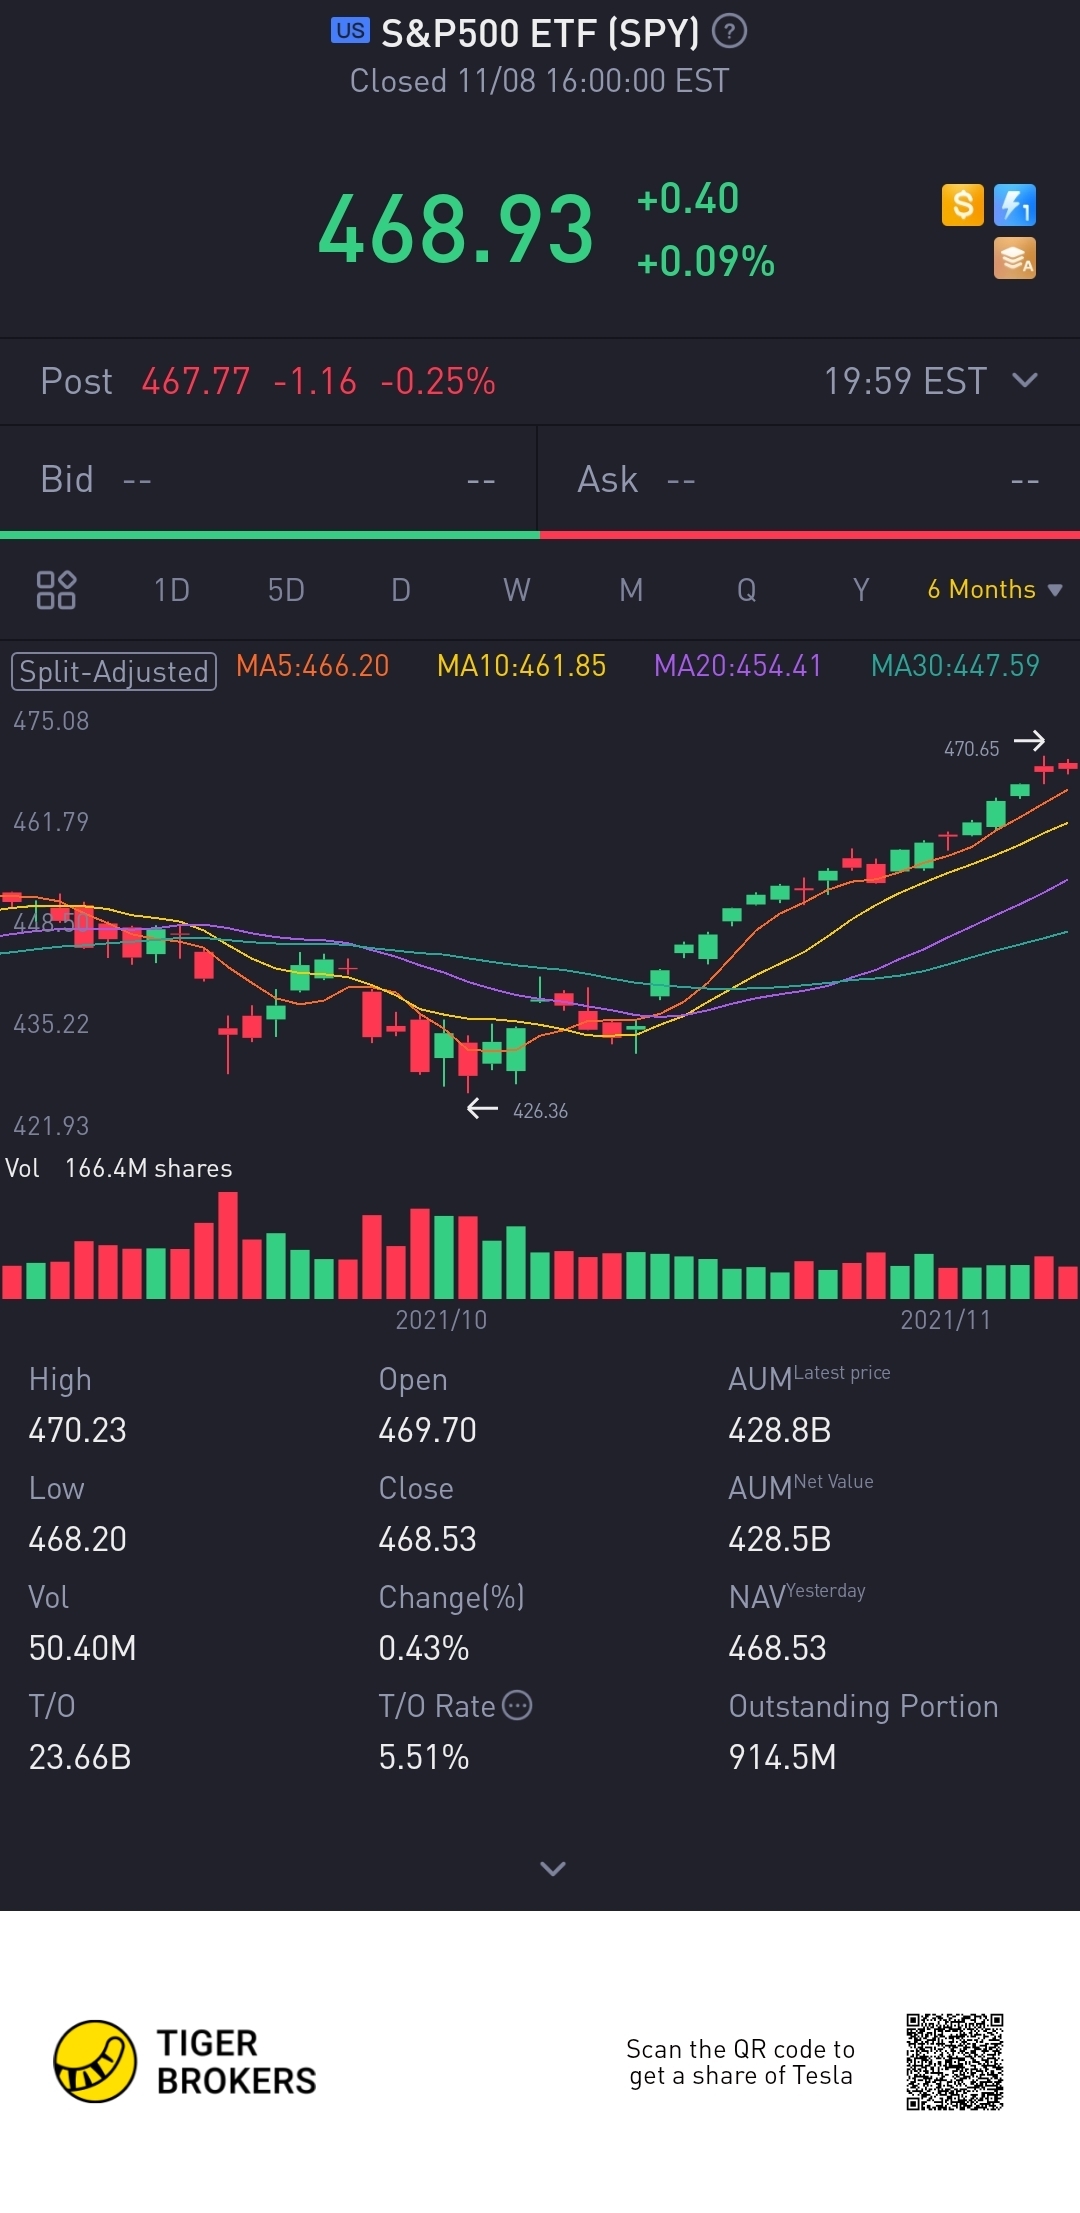Tap the S&P500 ETF (SPY) title

point(540,33)
